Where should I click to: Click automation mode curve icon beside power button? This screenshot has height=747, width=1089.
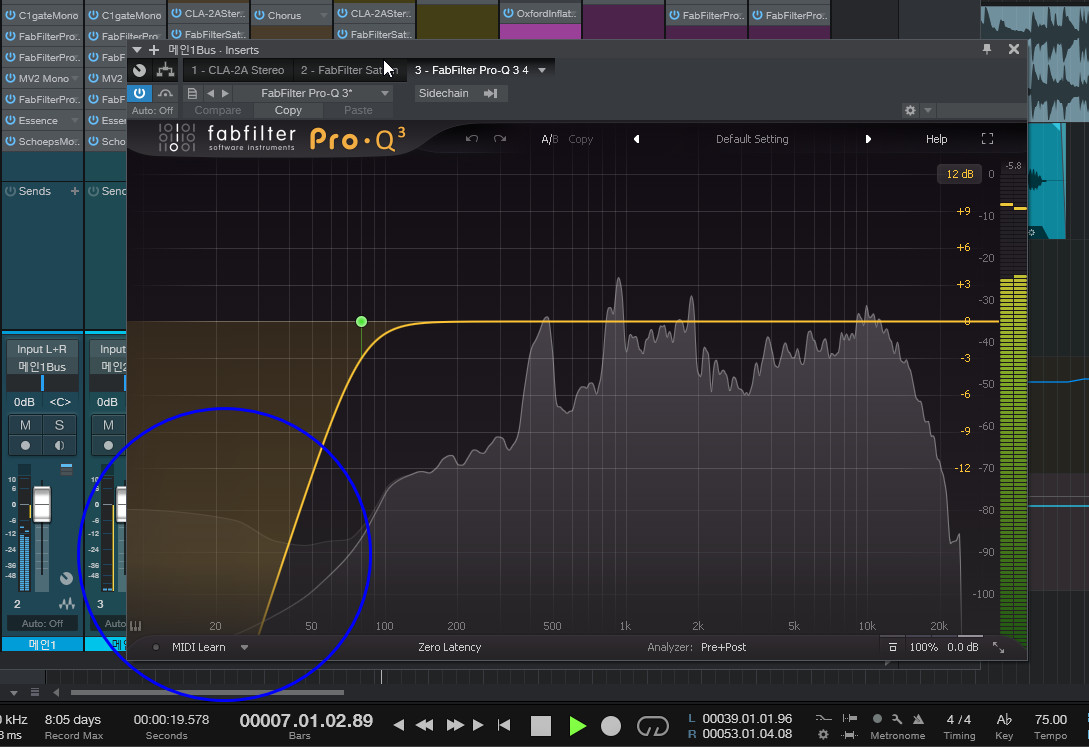coord(165,93)
